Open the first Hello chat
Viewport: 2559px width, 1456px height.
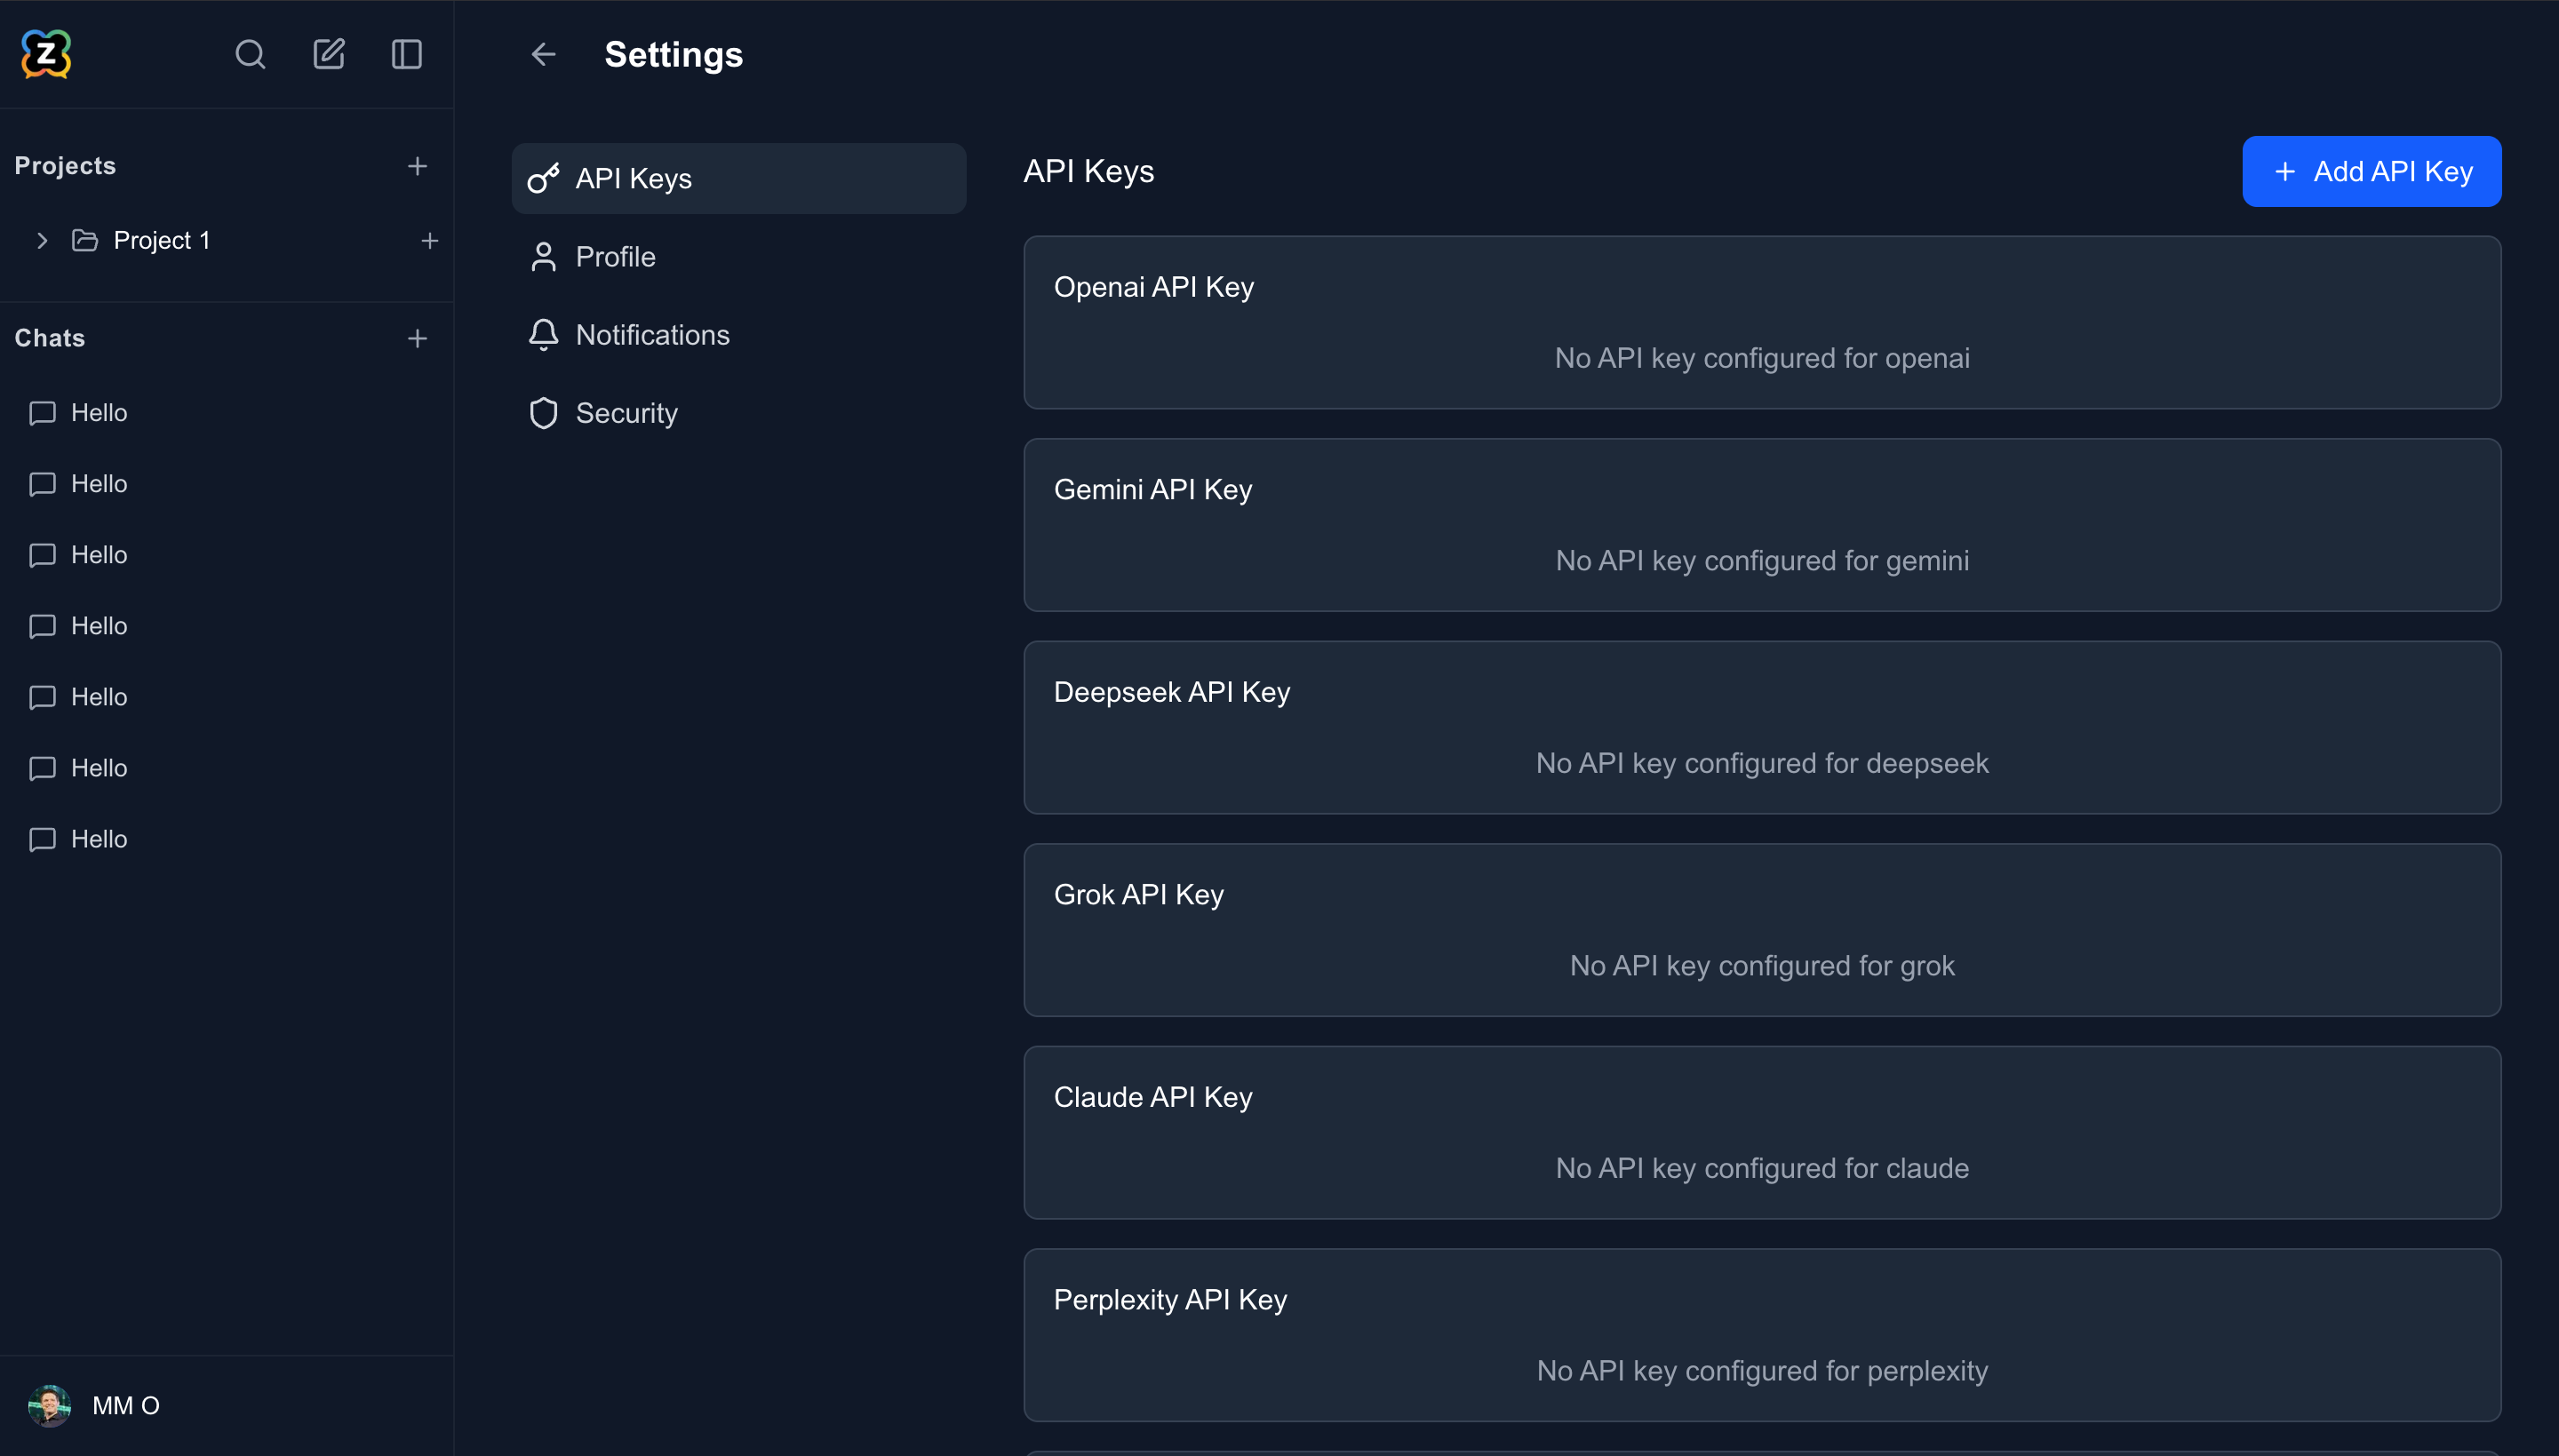coord(99,413)
